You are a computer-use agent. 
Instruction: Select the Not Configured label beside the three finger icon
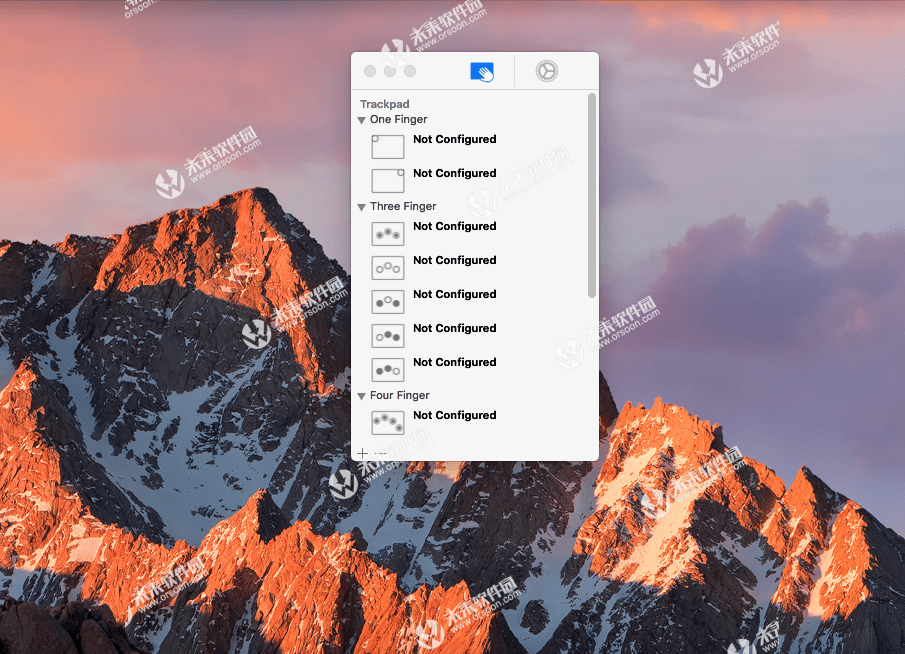point(454,226)
